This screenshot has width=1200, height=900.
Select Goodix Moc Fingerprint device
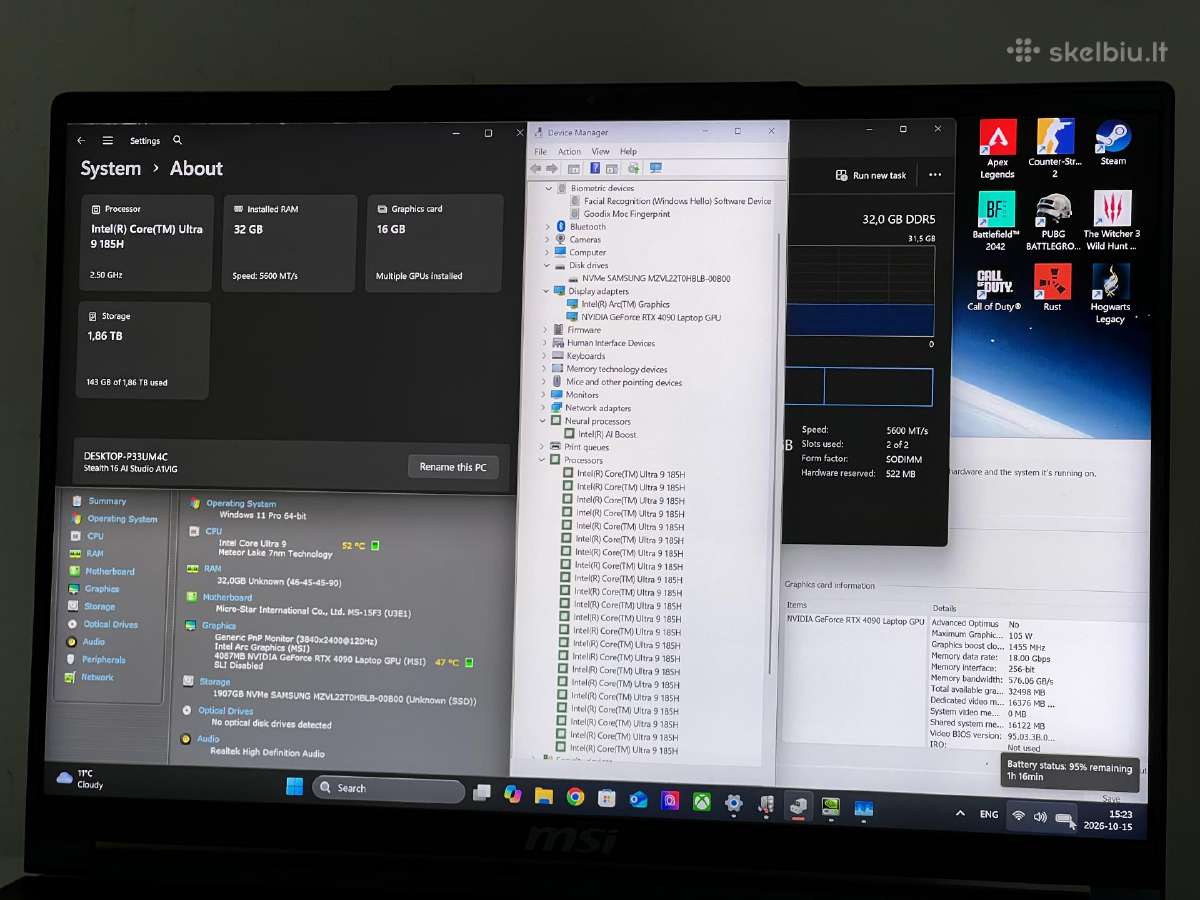click(620, 214)
